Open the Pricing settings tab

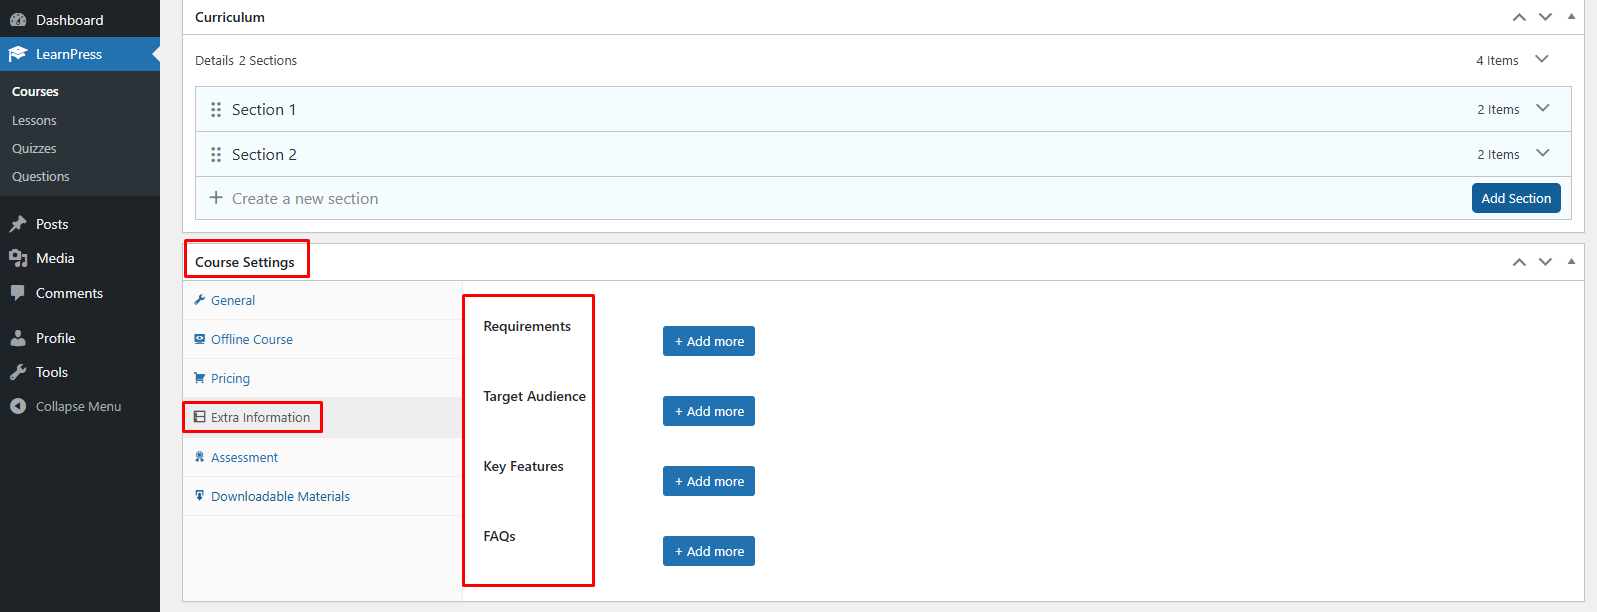pyautogui.click(x=230, y=379)
